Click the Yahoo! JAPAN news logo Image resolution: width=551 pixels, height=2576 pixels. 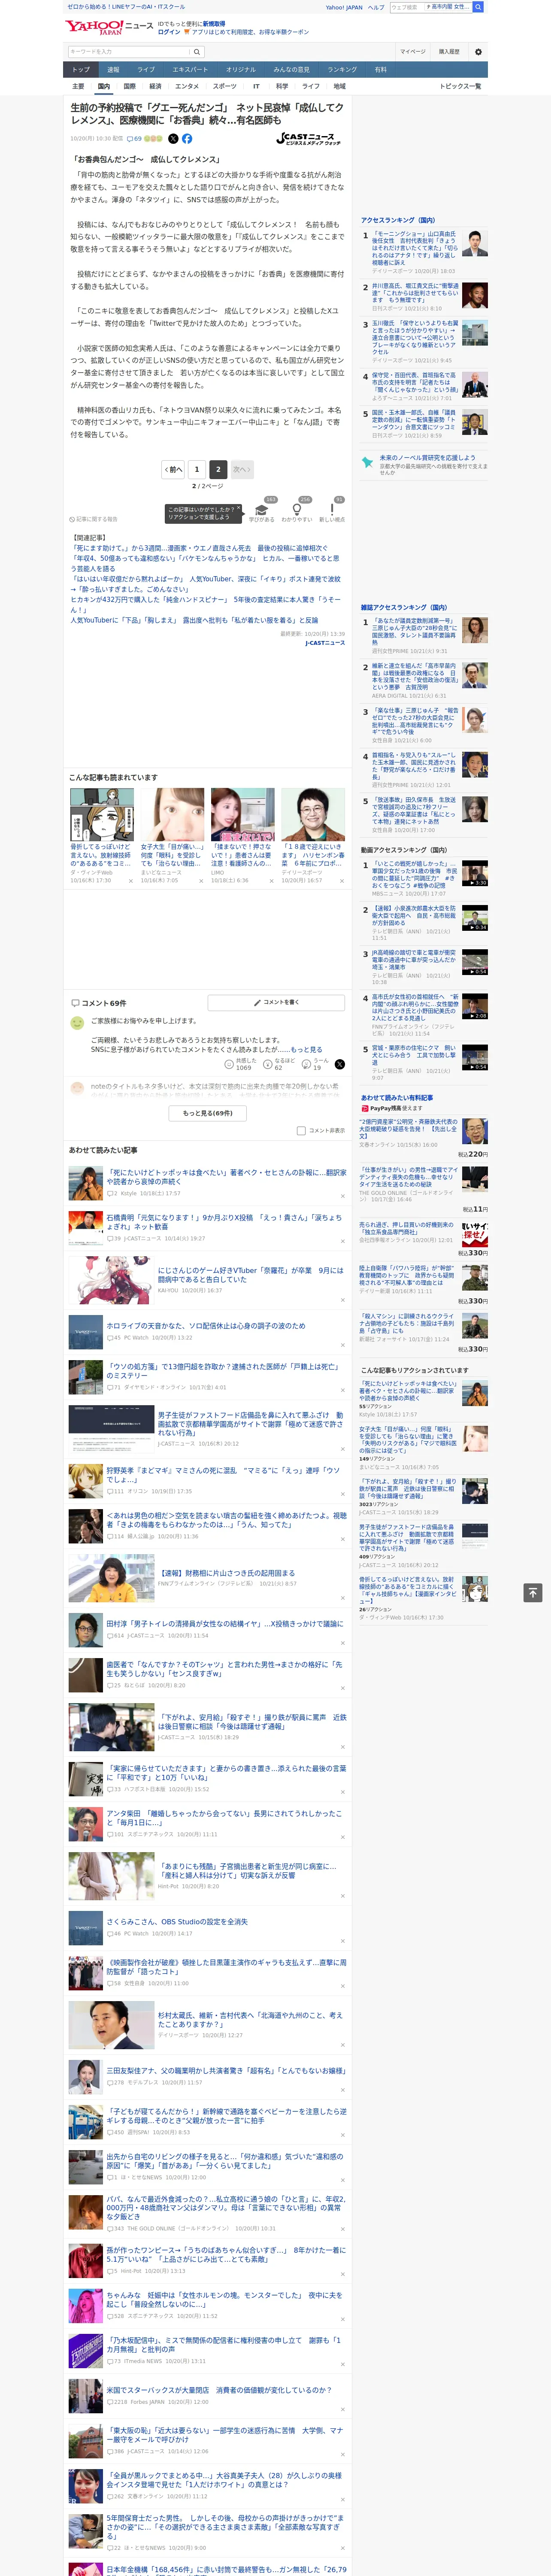110,27
